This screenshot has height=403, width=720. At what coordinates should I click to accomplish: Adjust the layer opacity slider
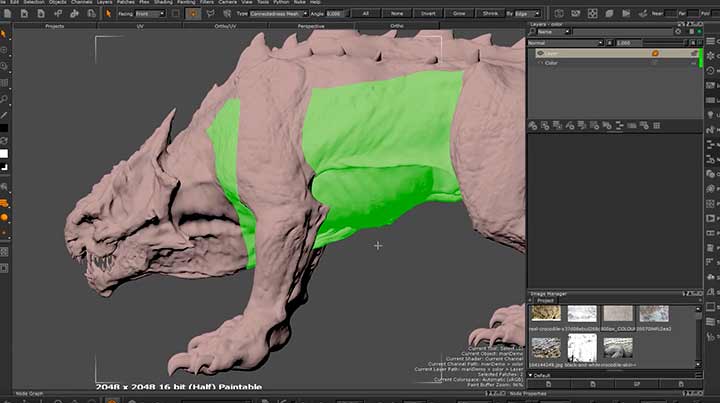664,43
